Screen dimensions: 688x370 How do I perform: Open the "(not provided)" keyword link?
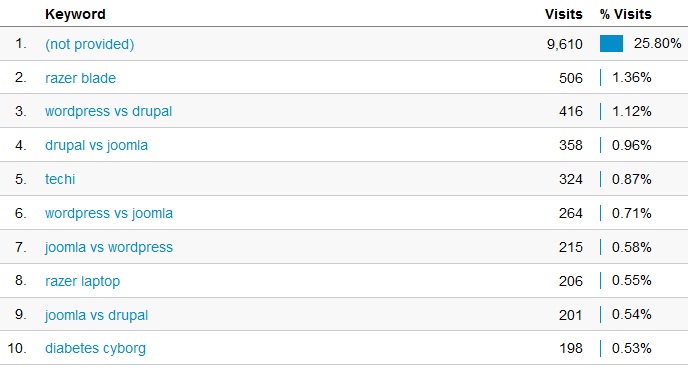[90, 44]
